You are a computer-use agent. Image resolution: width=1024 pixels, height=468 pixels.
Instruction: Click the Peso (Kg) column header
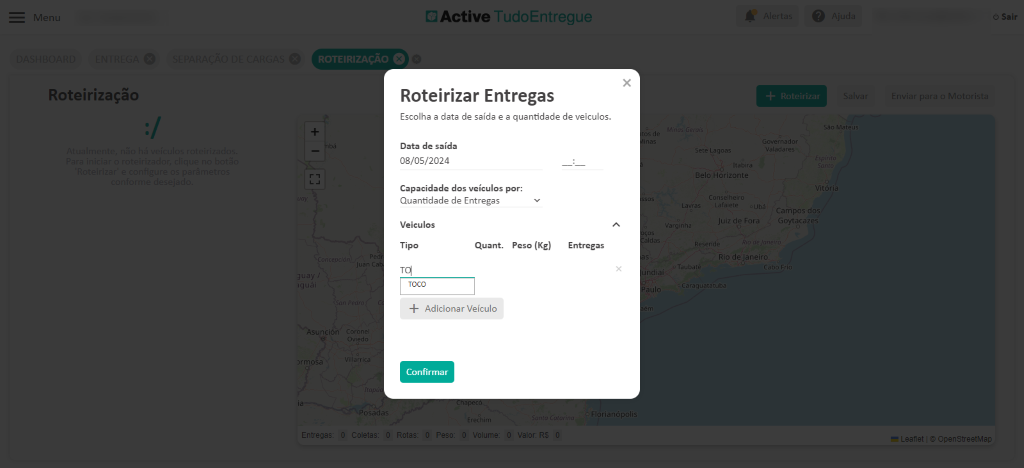532,245
